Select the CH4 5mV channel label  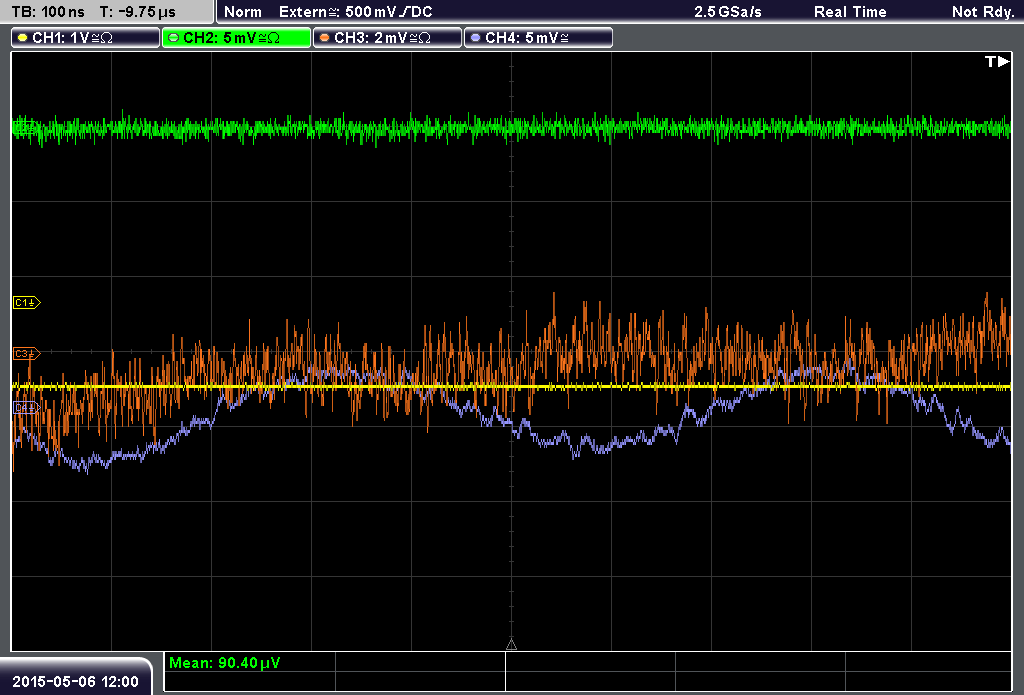pyautogui.click(x=538, y=38)
